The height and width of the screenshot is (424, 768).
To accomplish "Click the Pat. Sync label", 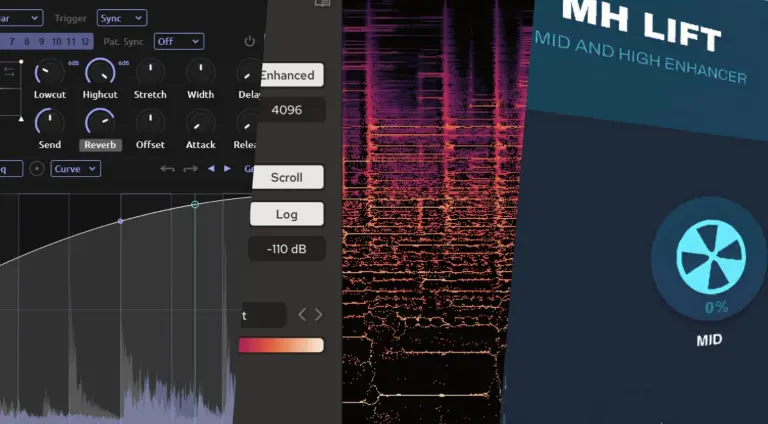I will (123, 42).
